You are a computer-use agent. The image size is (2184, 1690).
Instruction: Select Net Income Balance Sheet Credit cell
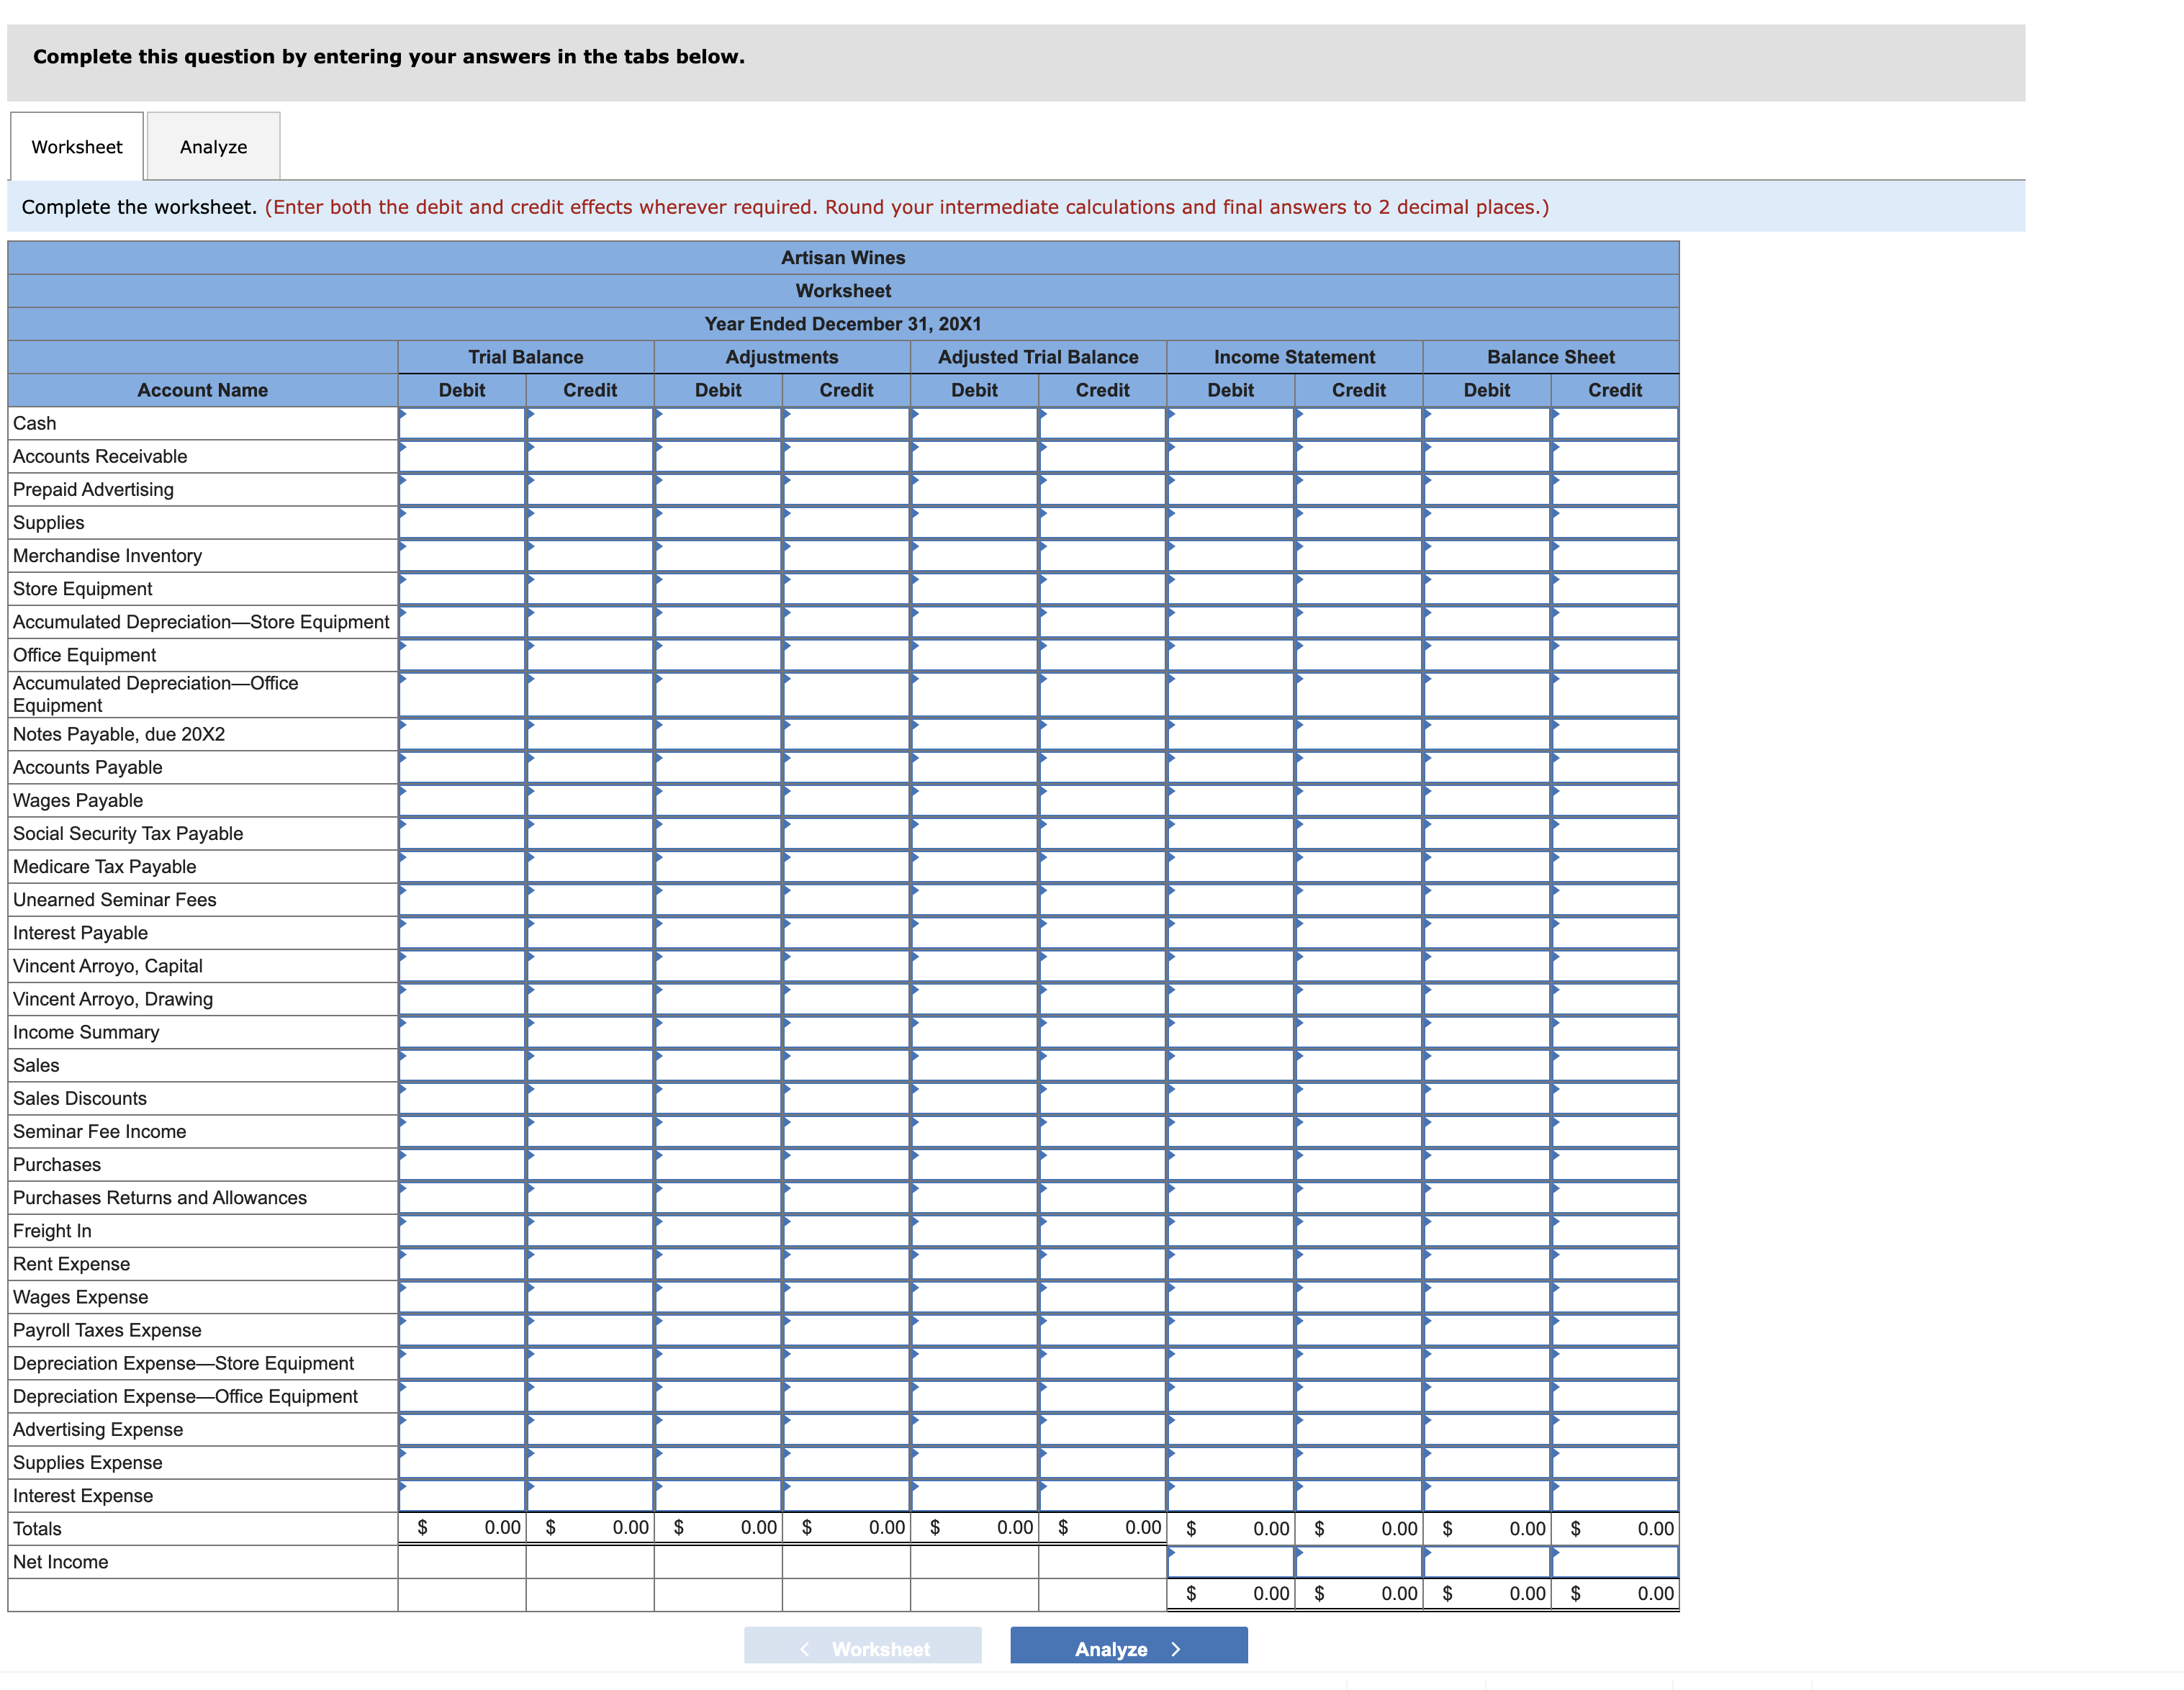(1615, 1561)
